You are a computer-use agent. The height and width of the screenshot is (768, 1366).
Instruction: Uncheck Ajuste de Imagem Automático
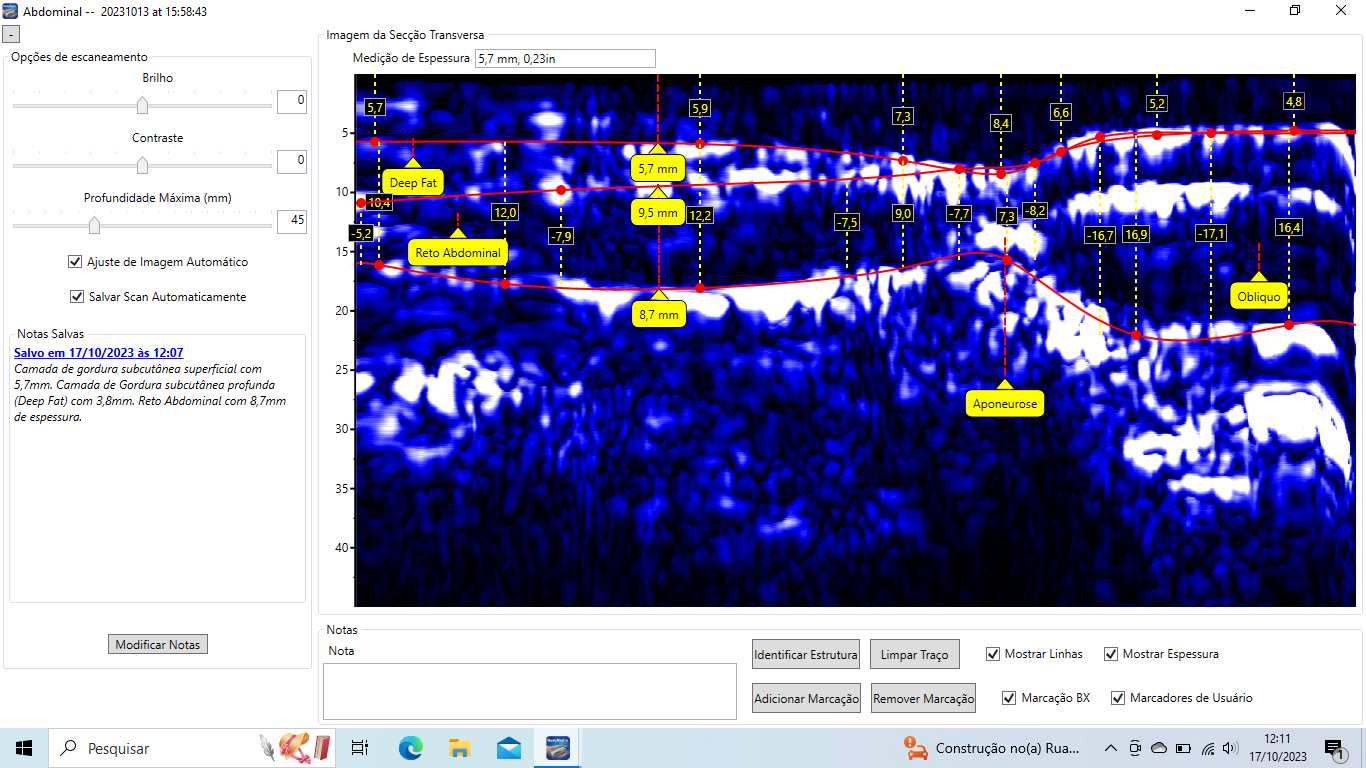(75, 262)
